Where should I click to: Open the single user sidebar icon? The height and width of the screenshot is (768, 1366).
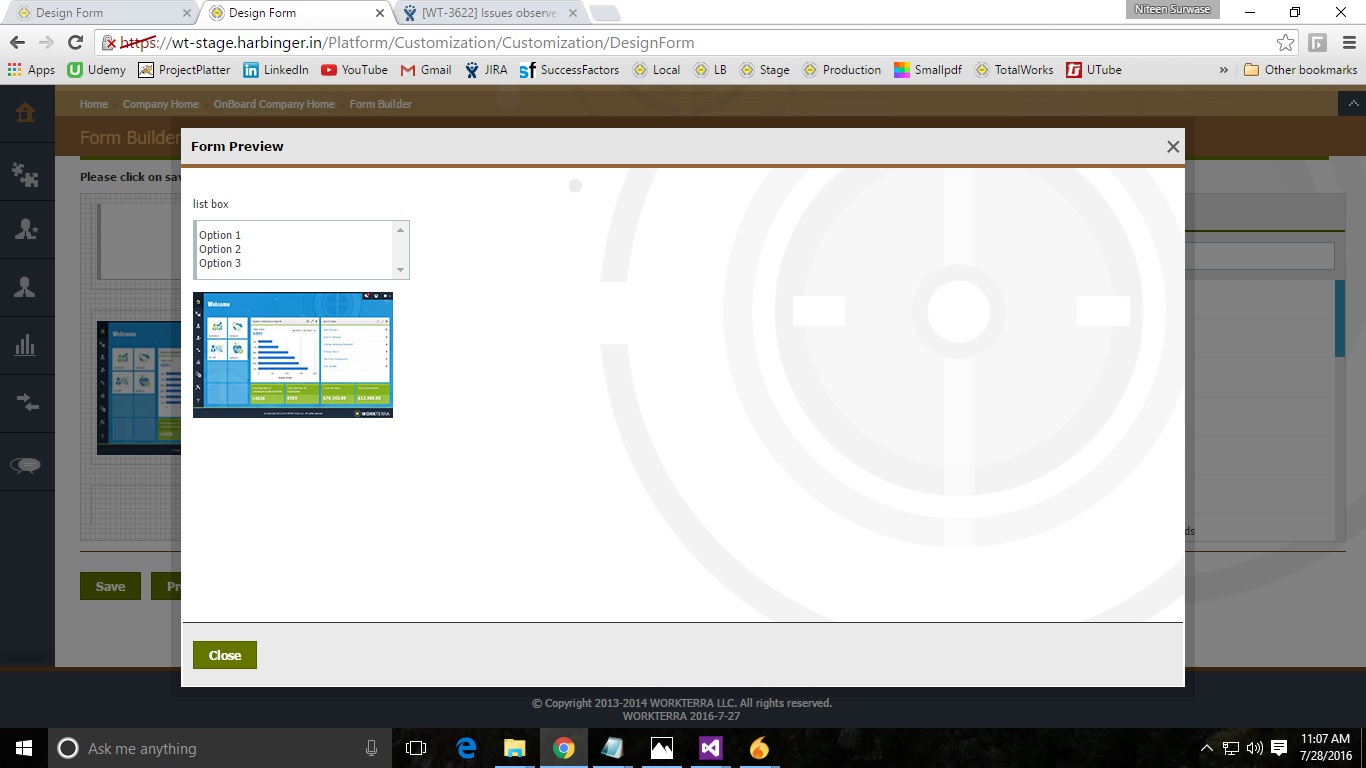(26, 287)
